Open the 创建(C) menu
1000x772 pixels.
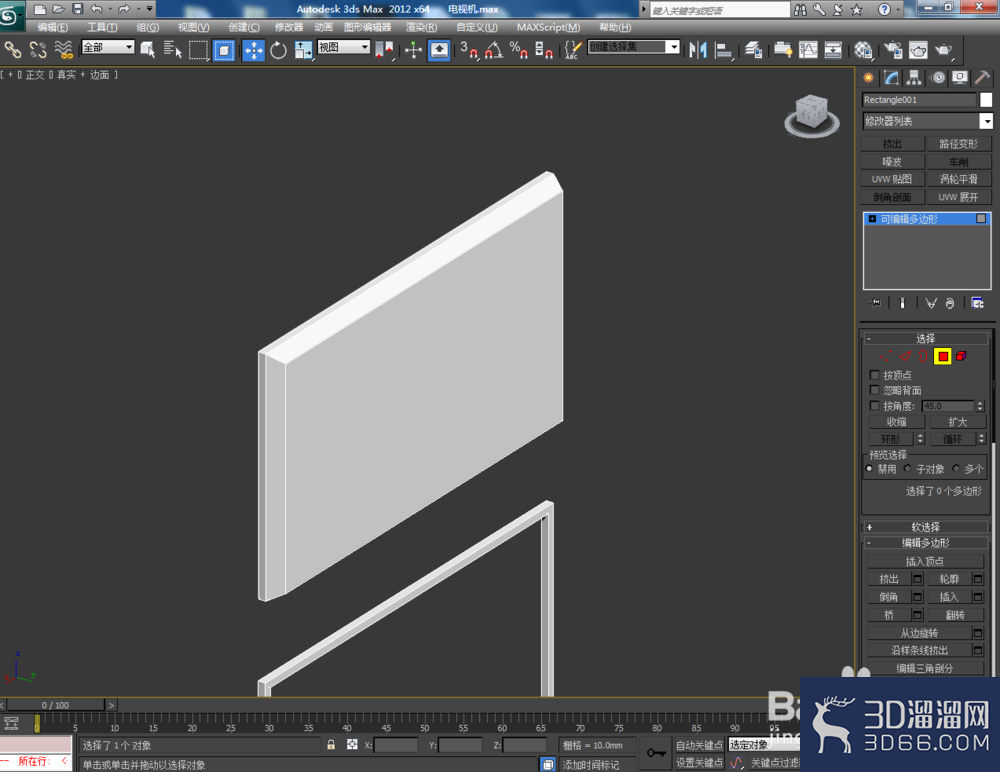coord(244,27)
